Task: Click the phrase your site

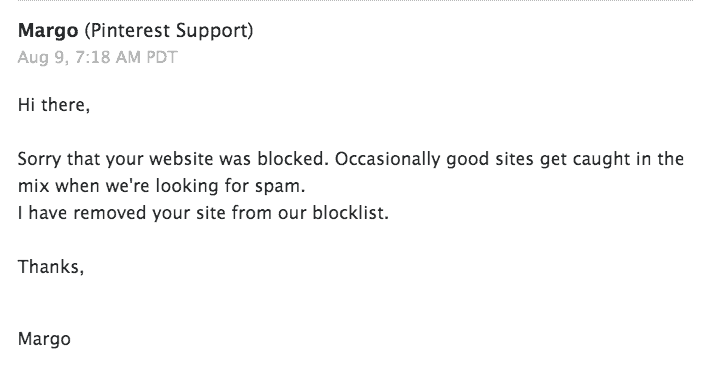Action: click(x=189, y=213)
